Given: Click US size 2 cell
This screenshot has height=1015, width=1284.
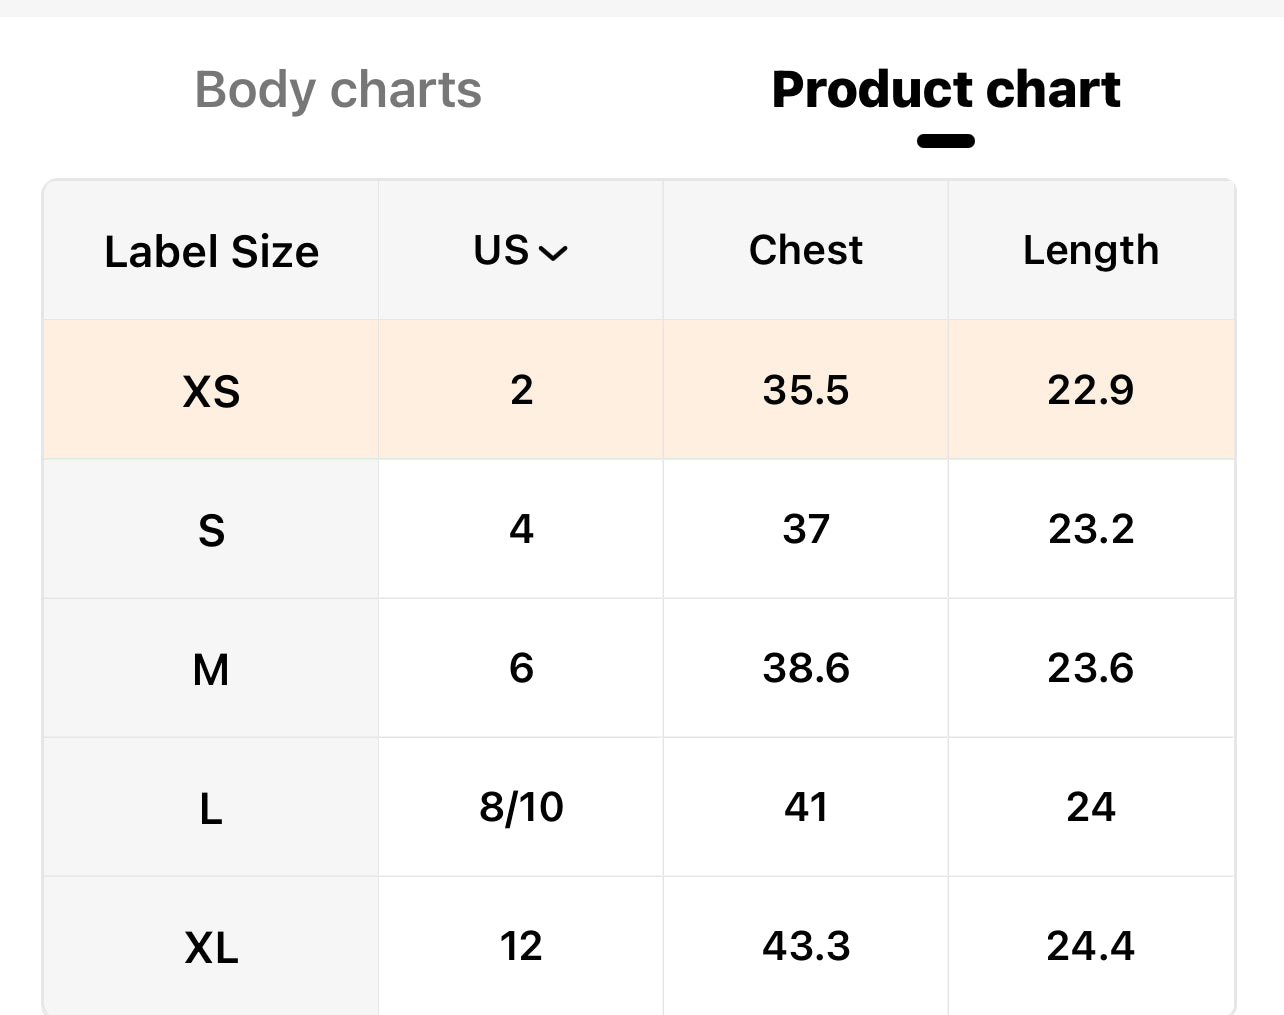Looking at the screenshot, I should click(x=521, y=390).
